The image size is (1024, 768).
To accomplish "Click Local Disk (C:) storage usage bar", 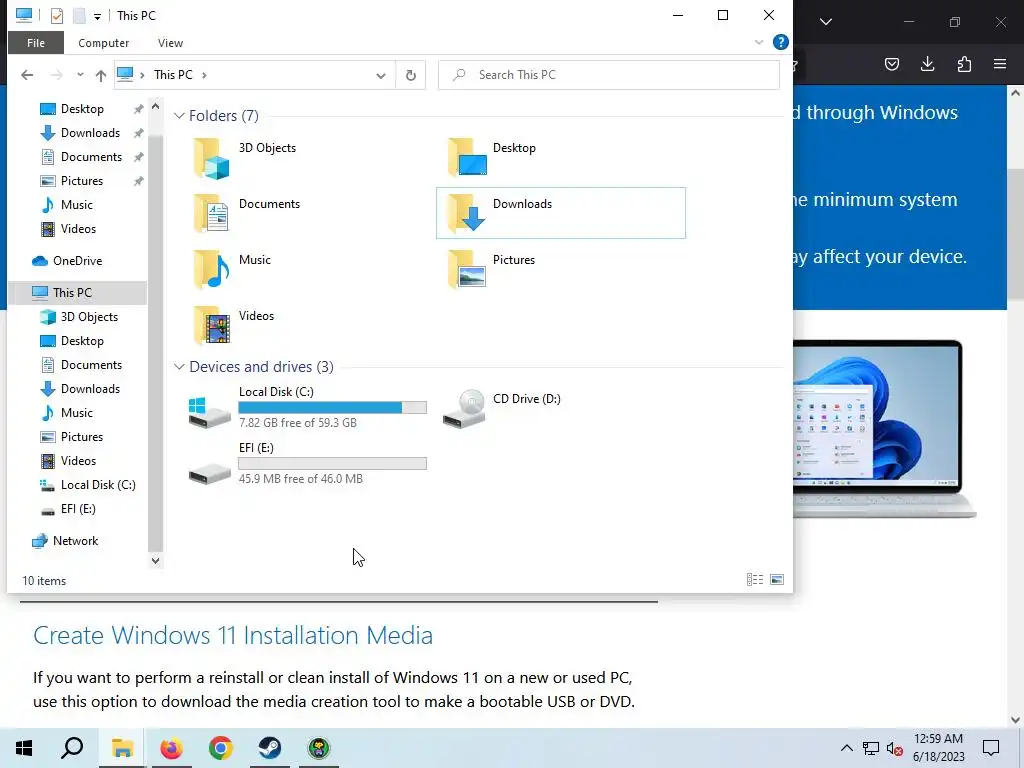I will 332,408.
